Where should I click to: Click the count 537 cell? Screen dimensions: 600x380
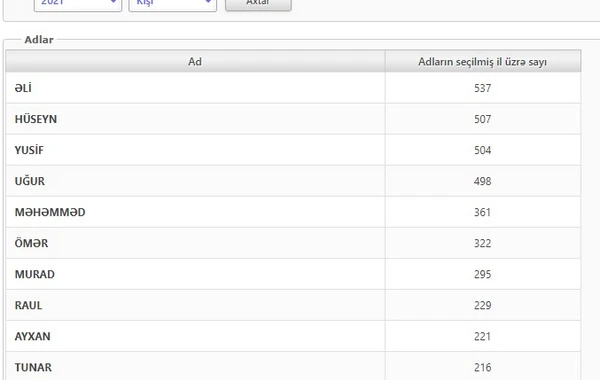[483, 88]
